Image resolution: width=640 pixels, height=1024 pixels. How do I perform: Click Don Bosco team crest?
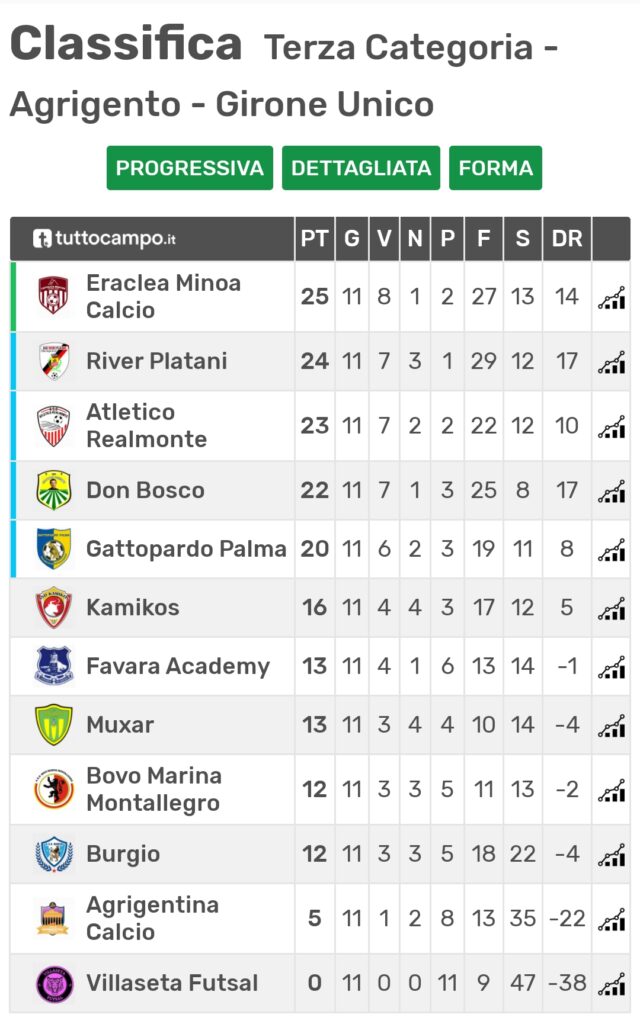[x=54, y=490]
